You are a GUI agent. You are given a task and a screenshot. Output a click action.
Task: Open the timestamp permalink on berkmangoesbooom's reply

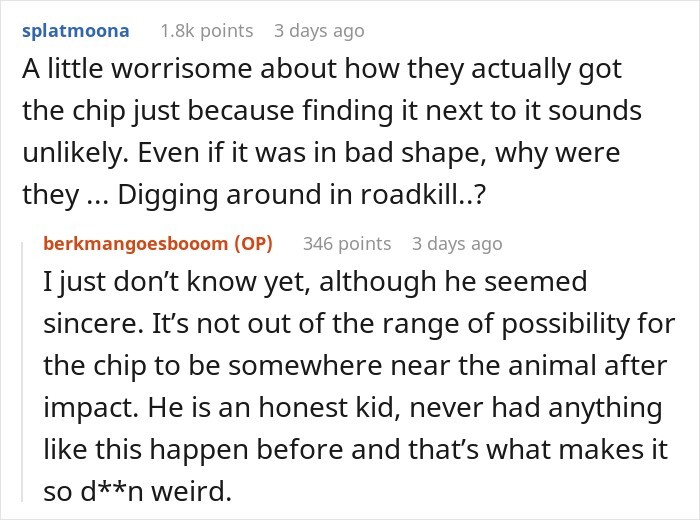(x=457, y=244)
